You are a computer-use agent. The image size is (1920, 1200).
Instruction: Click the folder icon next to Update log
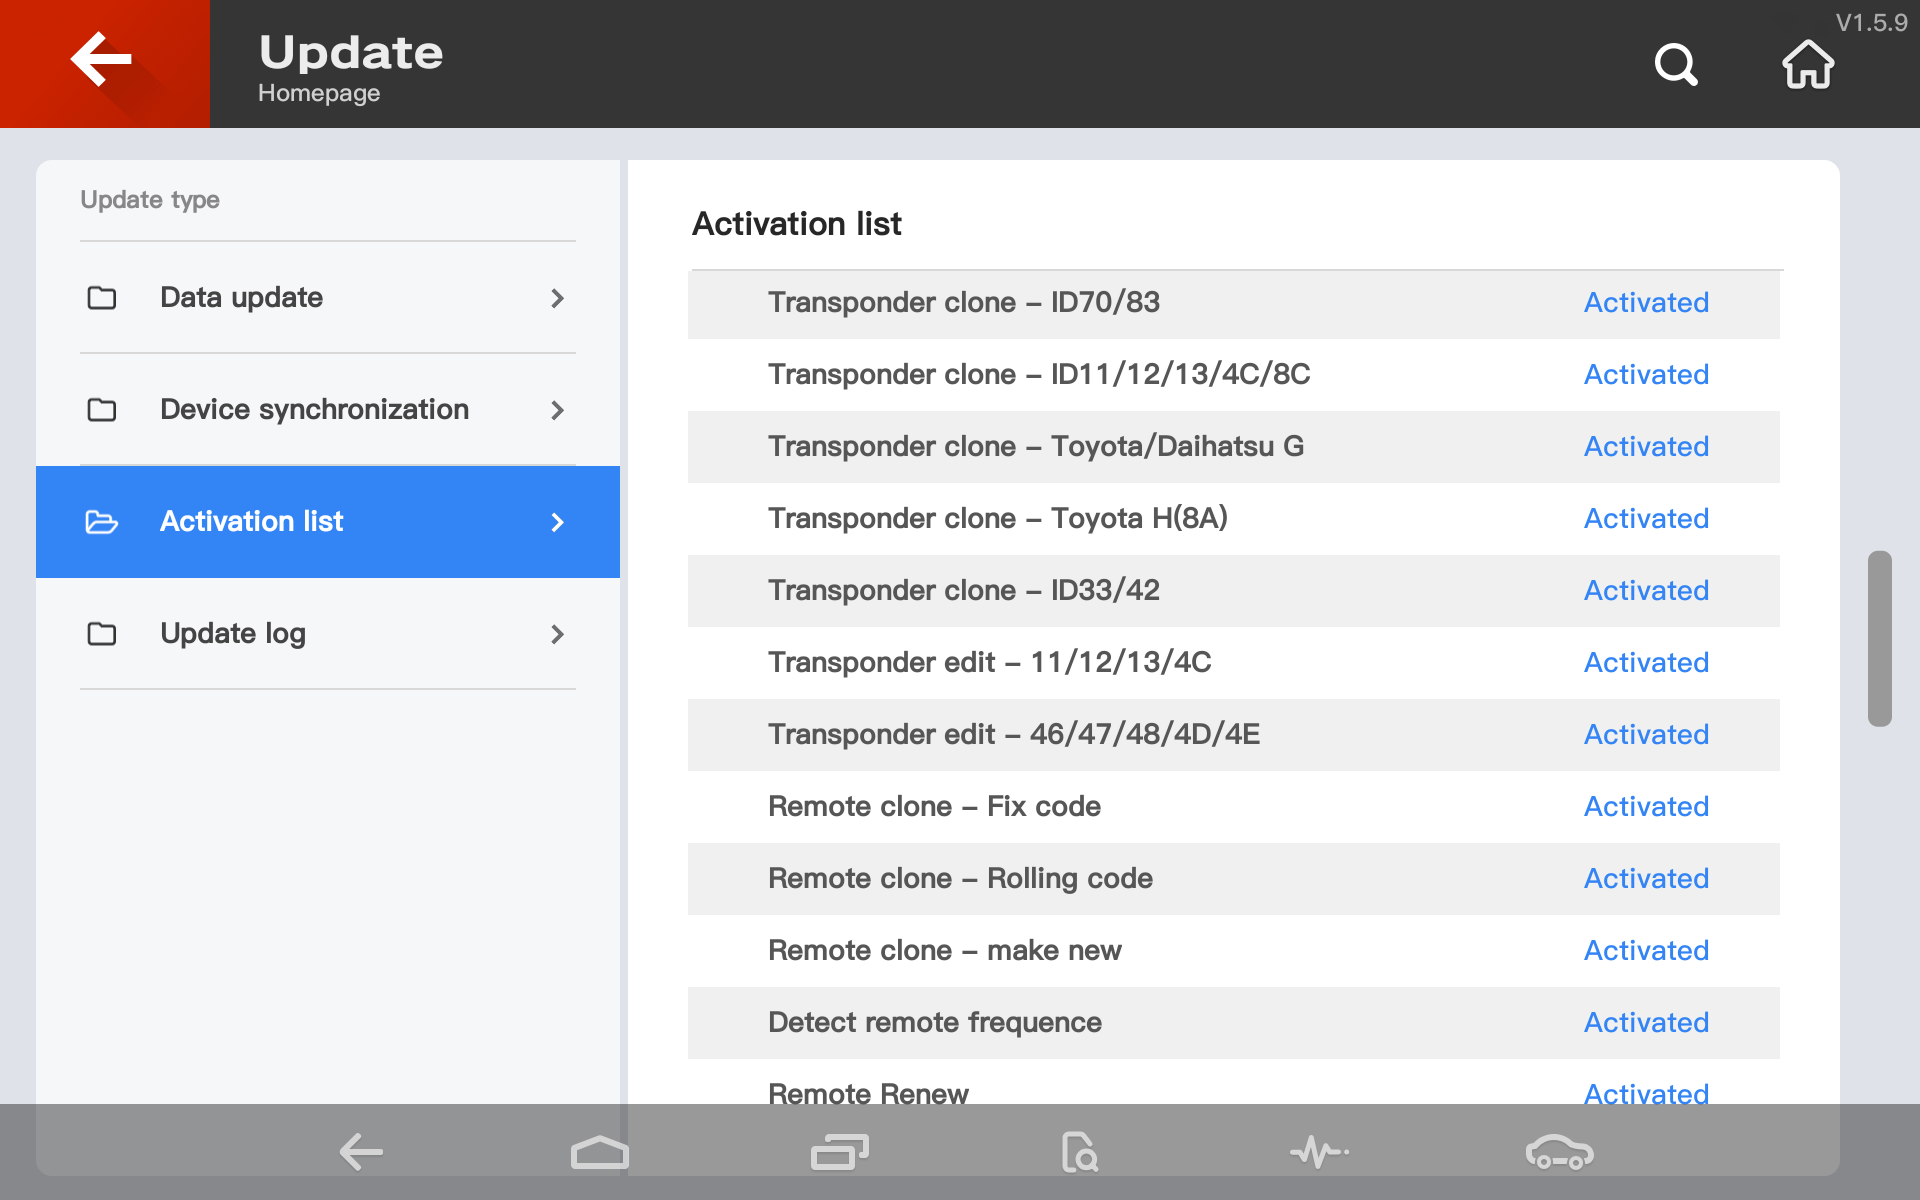101,633
